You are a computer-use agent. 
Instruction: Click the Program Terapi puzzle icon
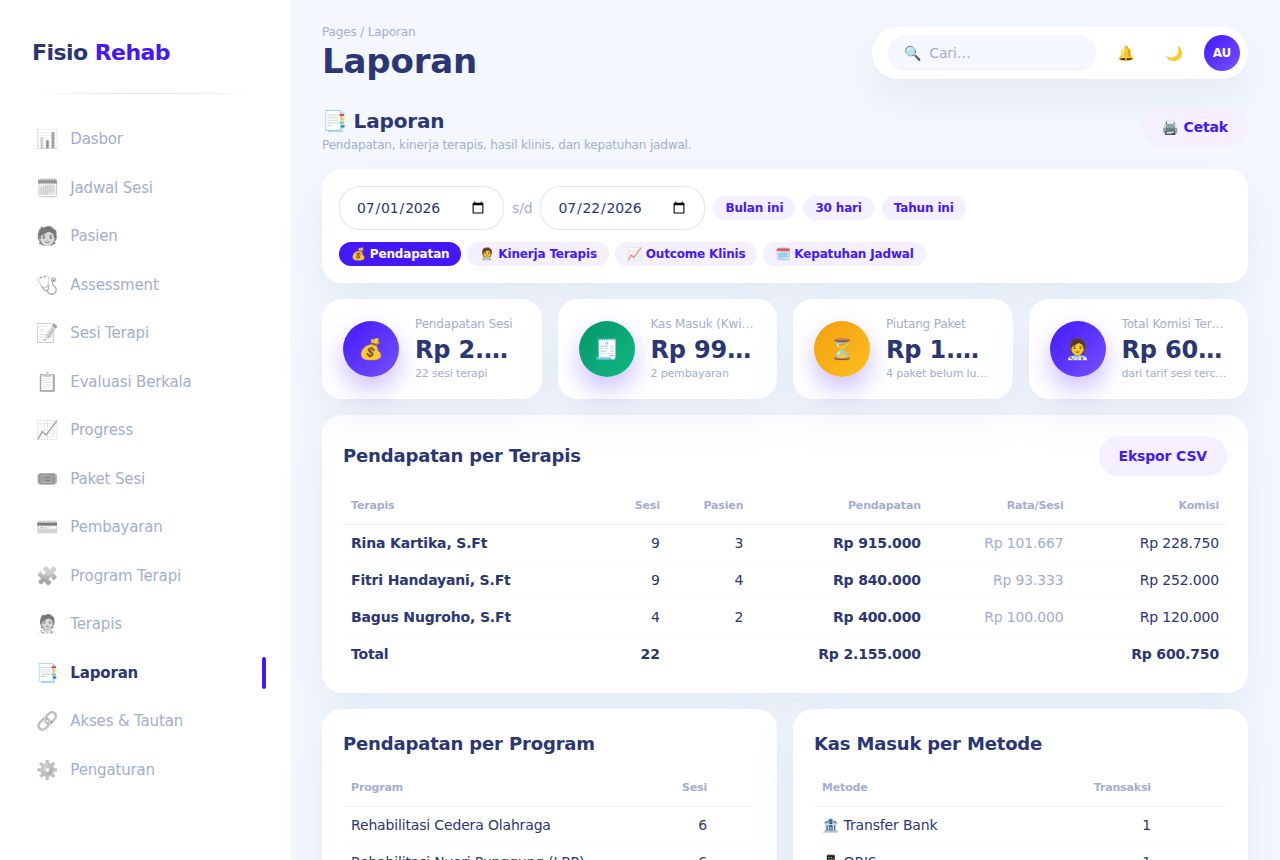tap(47, 575)
